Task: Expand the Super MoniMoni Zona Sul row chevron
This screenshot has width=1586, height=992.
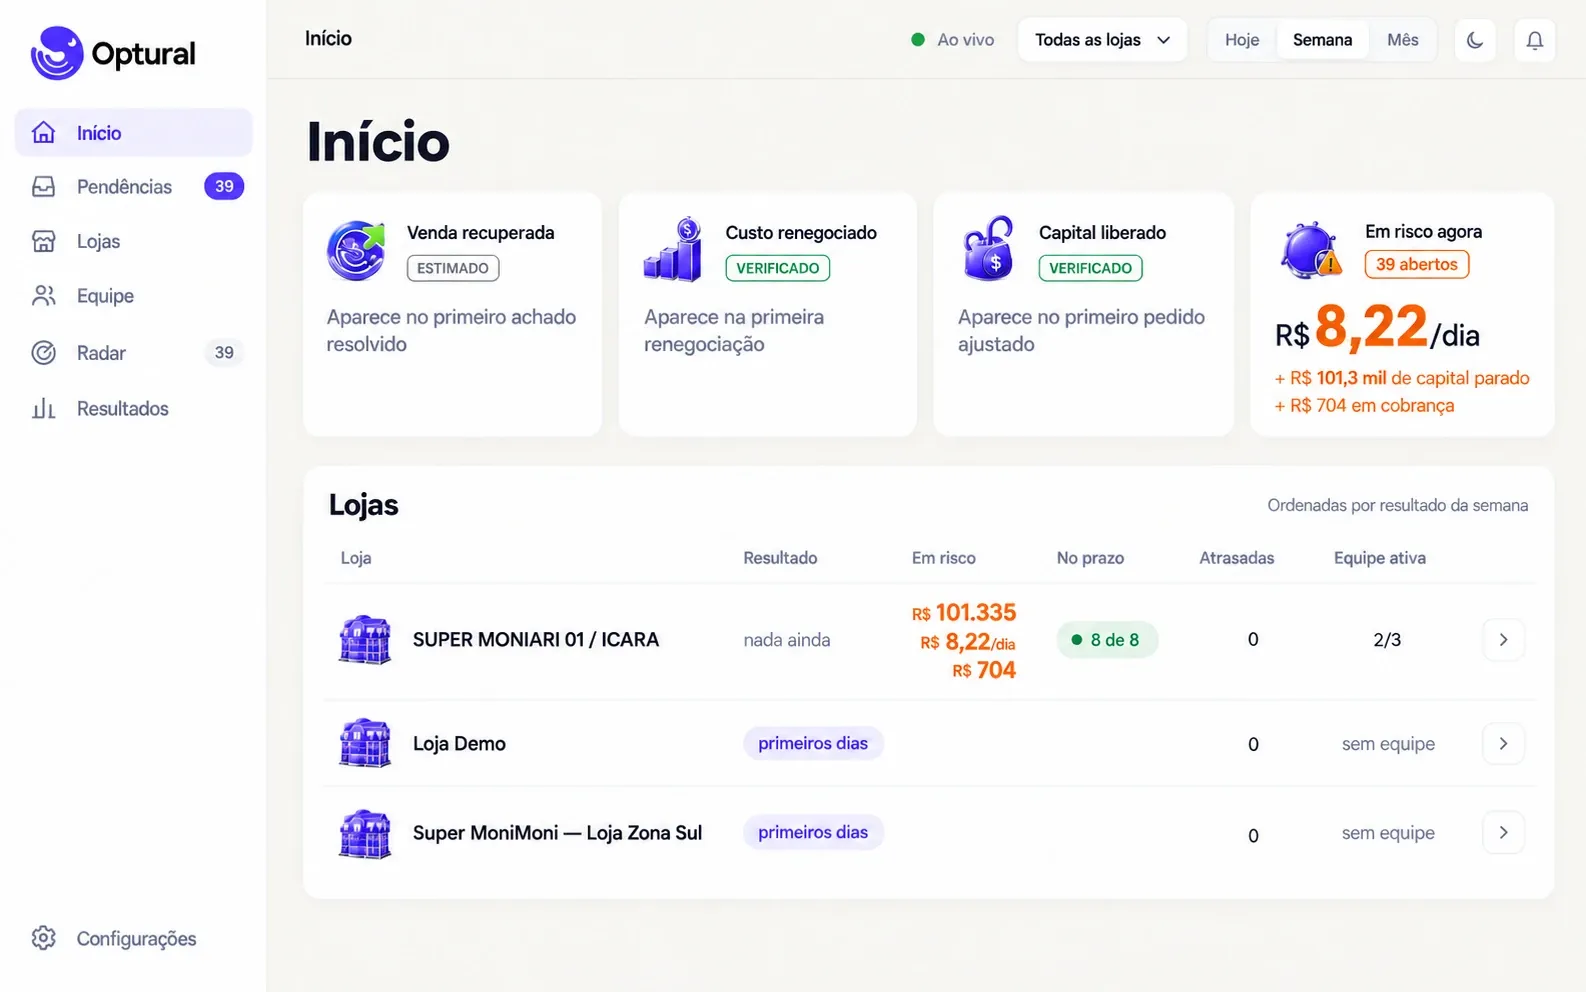Action: [x=1503, y=833]
